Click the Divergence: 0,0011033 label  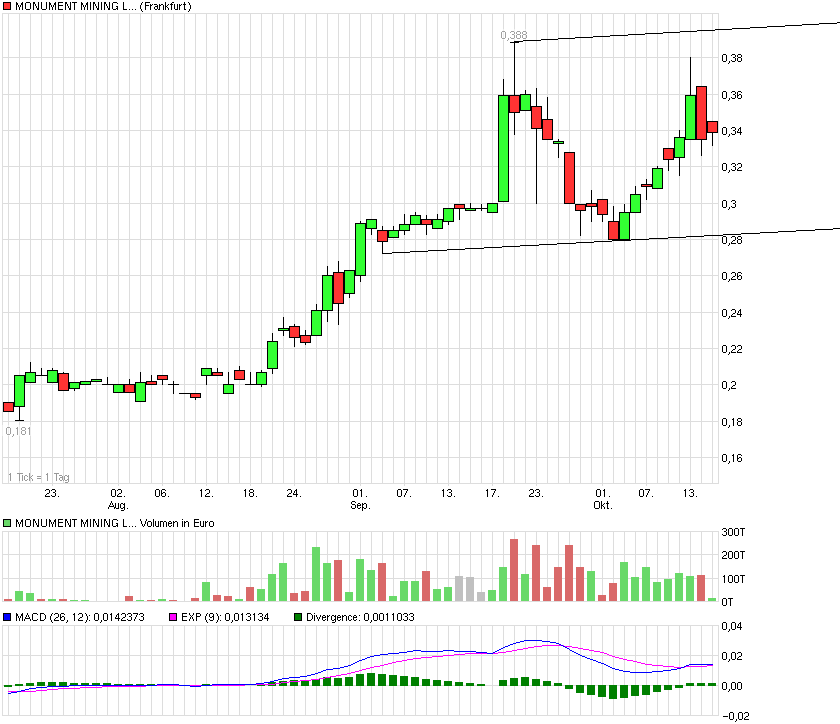coord(360,617)
